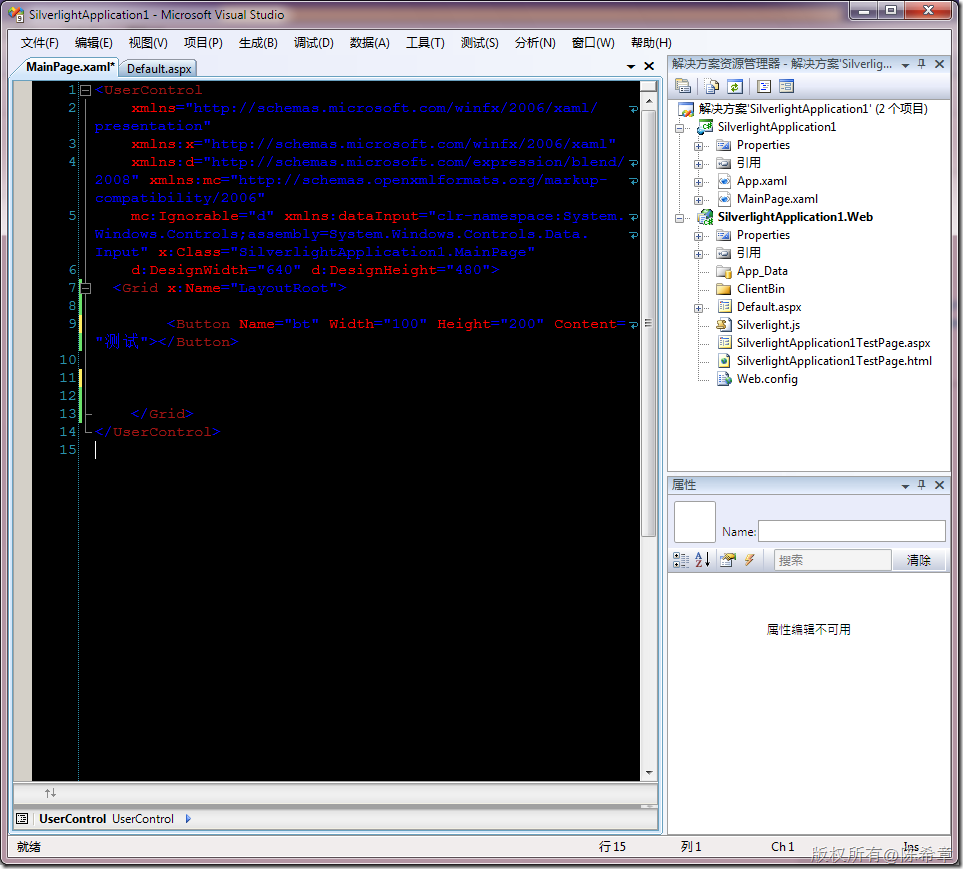Open the active files dropdown arrow beside tabs
Screen dimensions: 963x869
coord(631,66)
